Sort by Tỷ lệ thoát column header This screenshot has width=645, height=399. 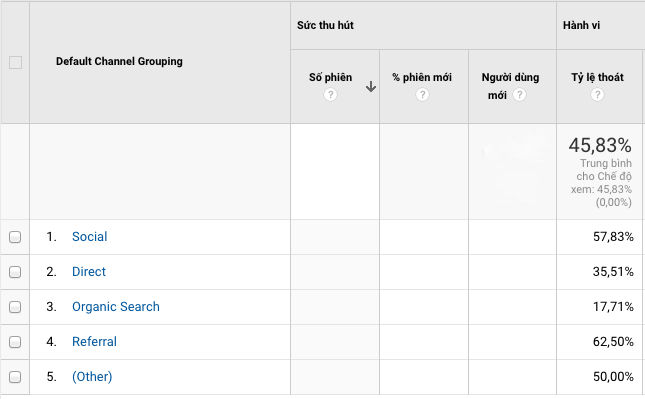pyautogui.click(x=597, y=77)
